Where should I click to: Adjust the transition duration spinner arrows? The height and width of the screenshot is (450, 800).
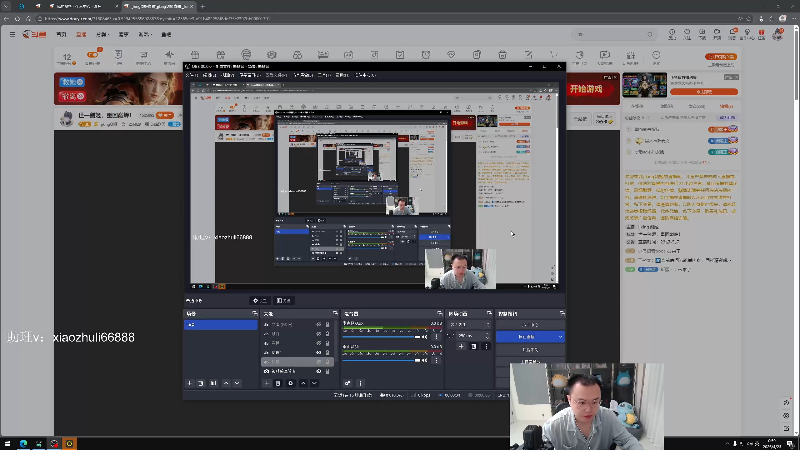[487, 336]
